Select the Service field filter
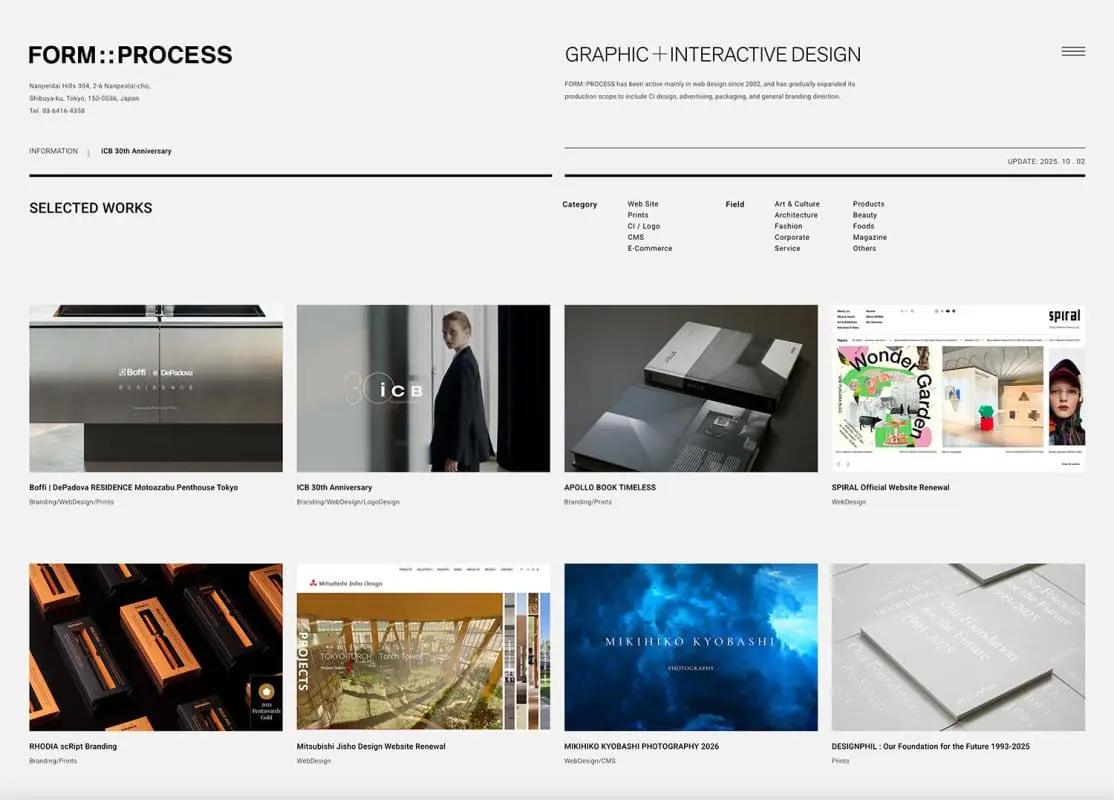1114x800 pixels. tap(787, 249)
